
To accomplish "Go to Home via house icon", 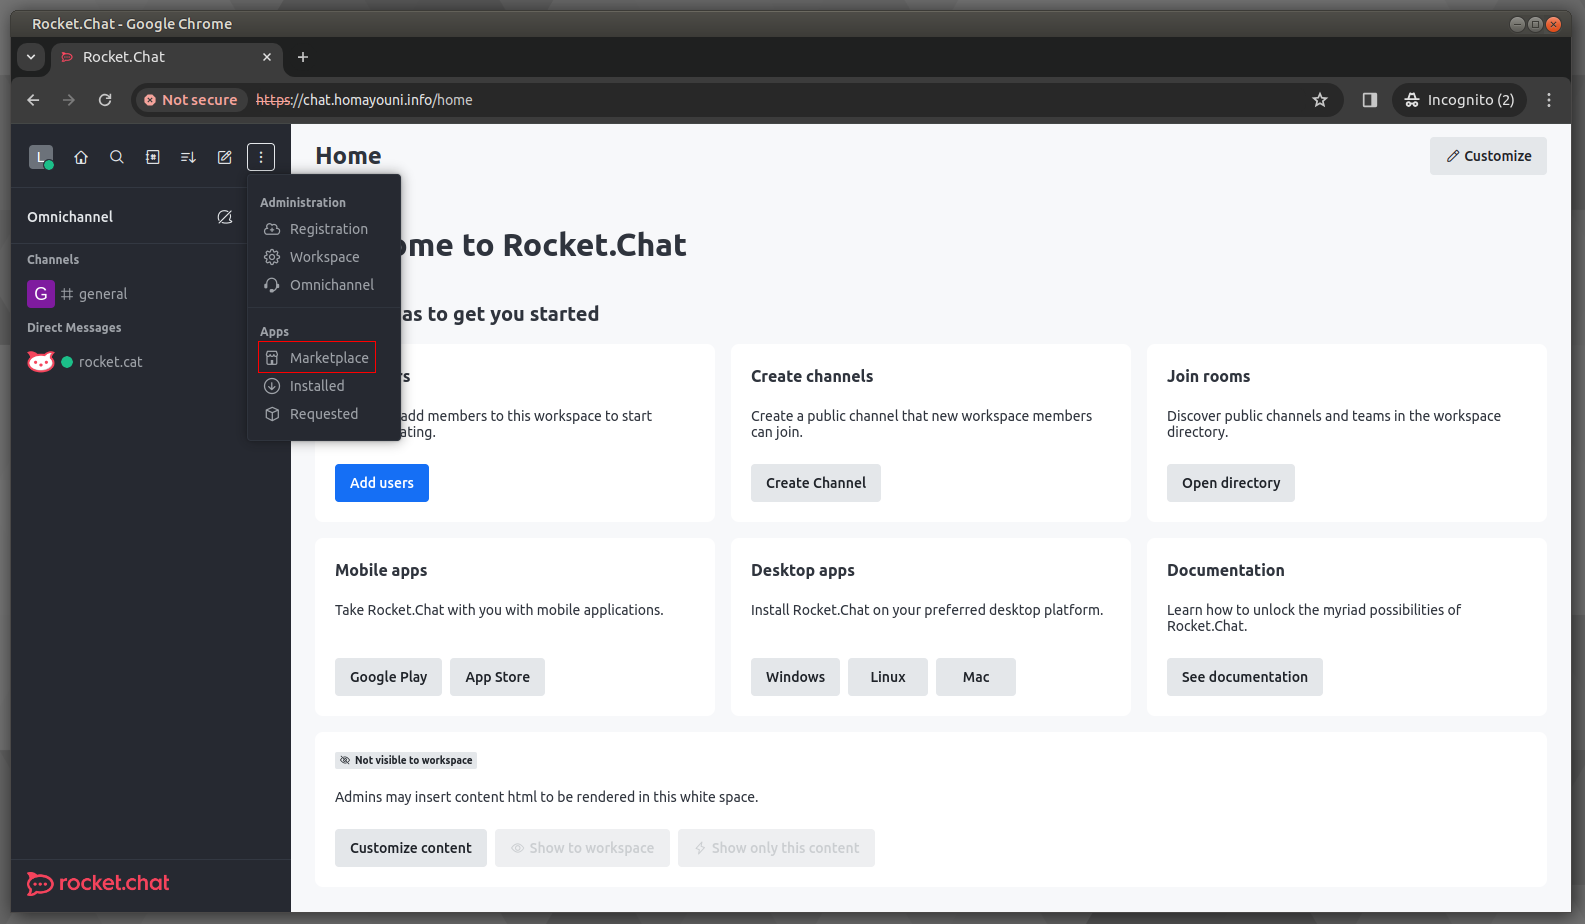I will pos(81,157).
